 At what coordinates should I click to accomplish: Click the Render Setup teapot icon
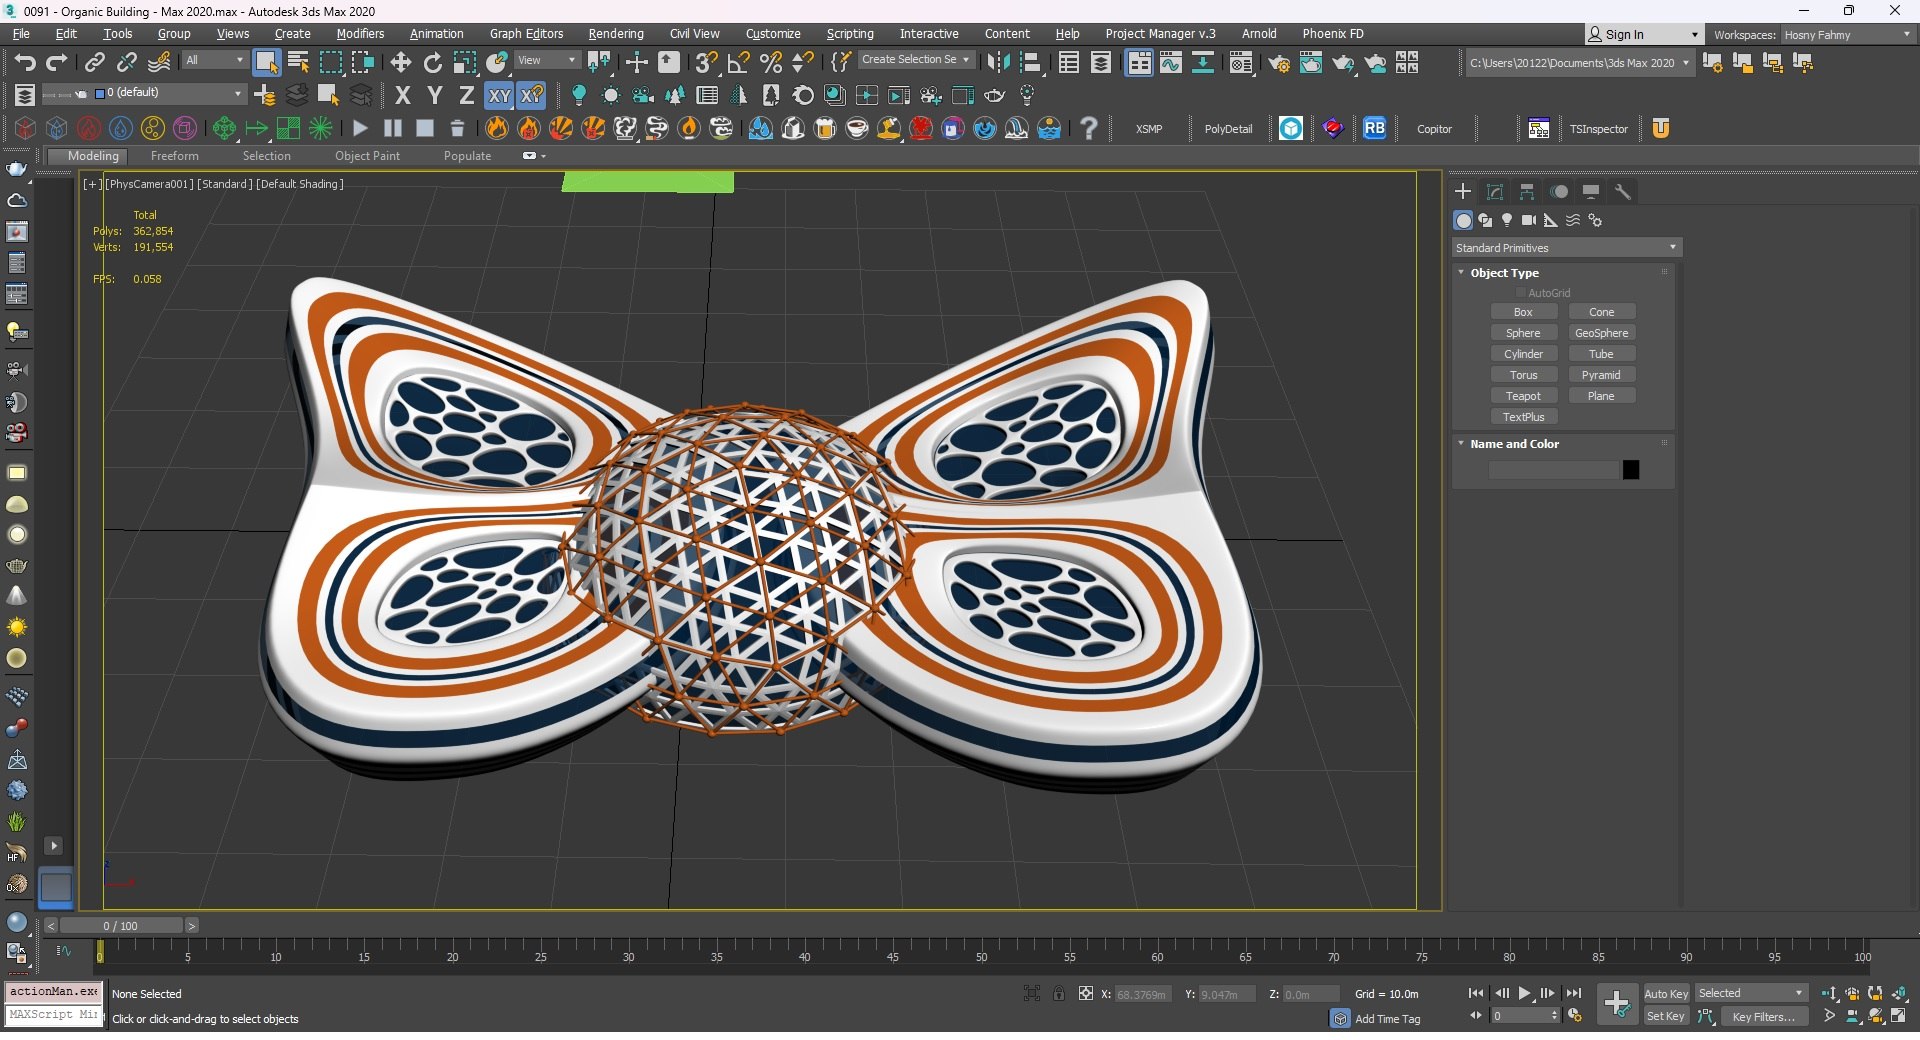click(1279, 63)
